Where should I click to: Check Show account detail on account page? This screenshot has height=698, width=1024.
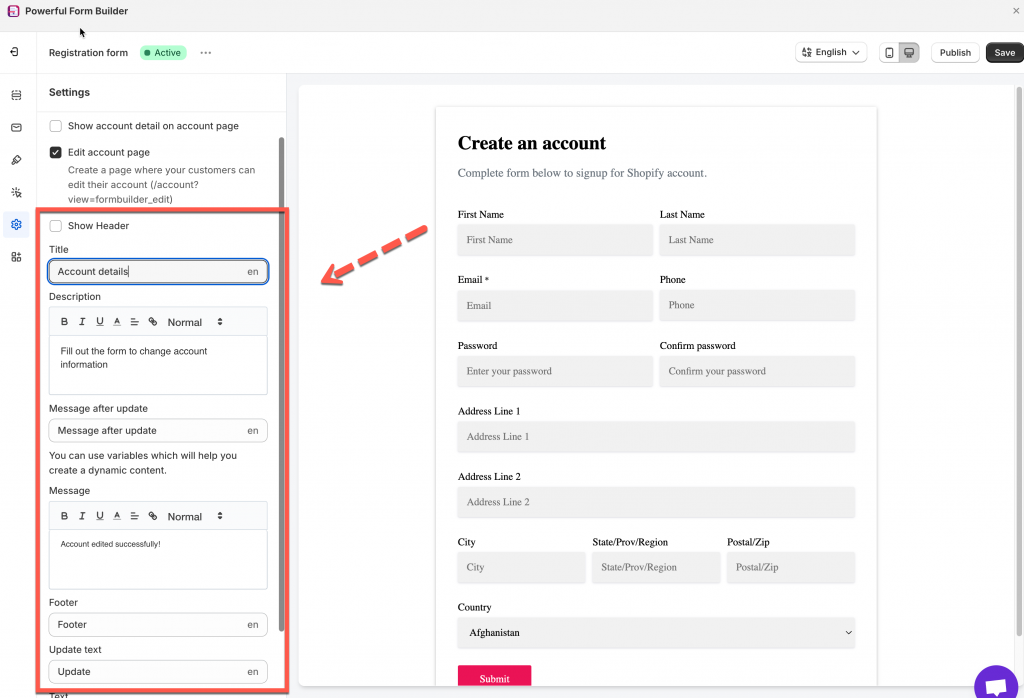pos(56,126)
